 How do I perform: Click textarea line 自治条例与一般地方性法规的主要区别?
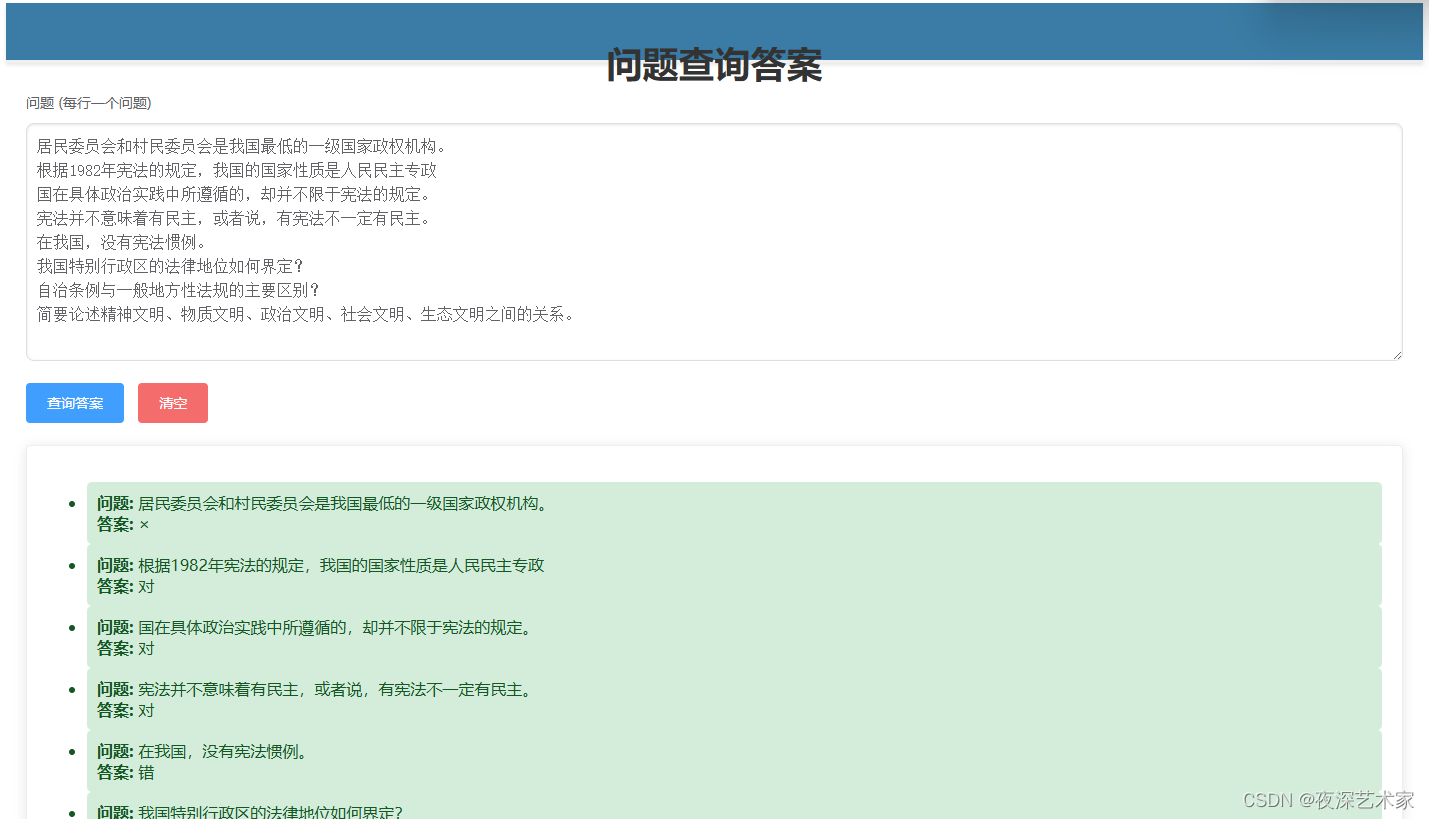(178, 291)
